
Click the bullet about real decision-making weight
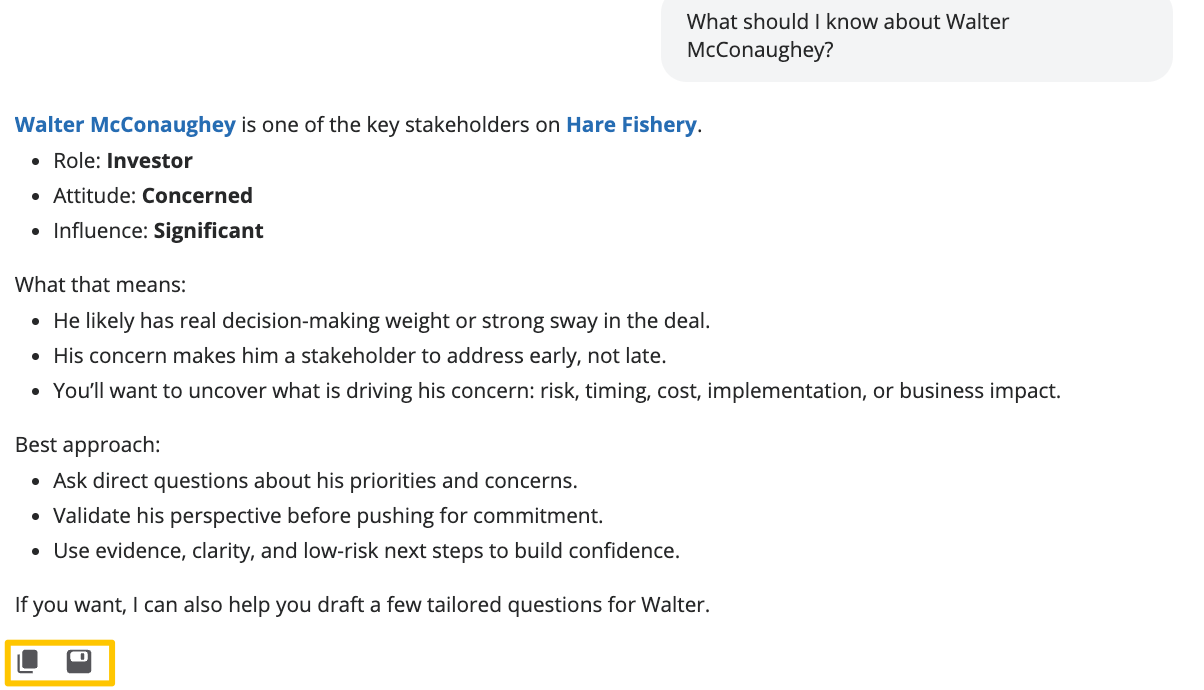click(x=382, y=321)
